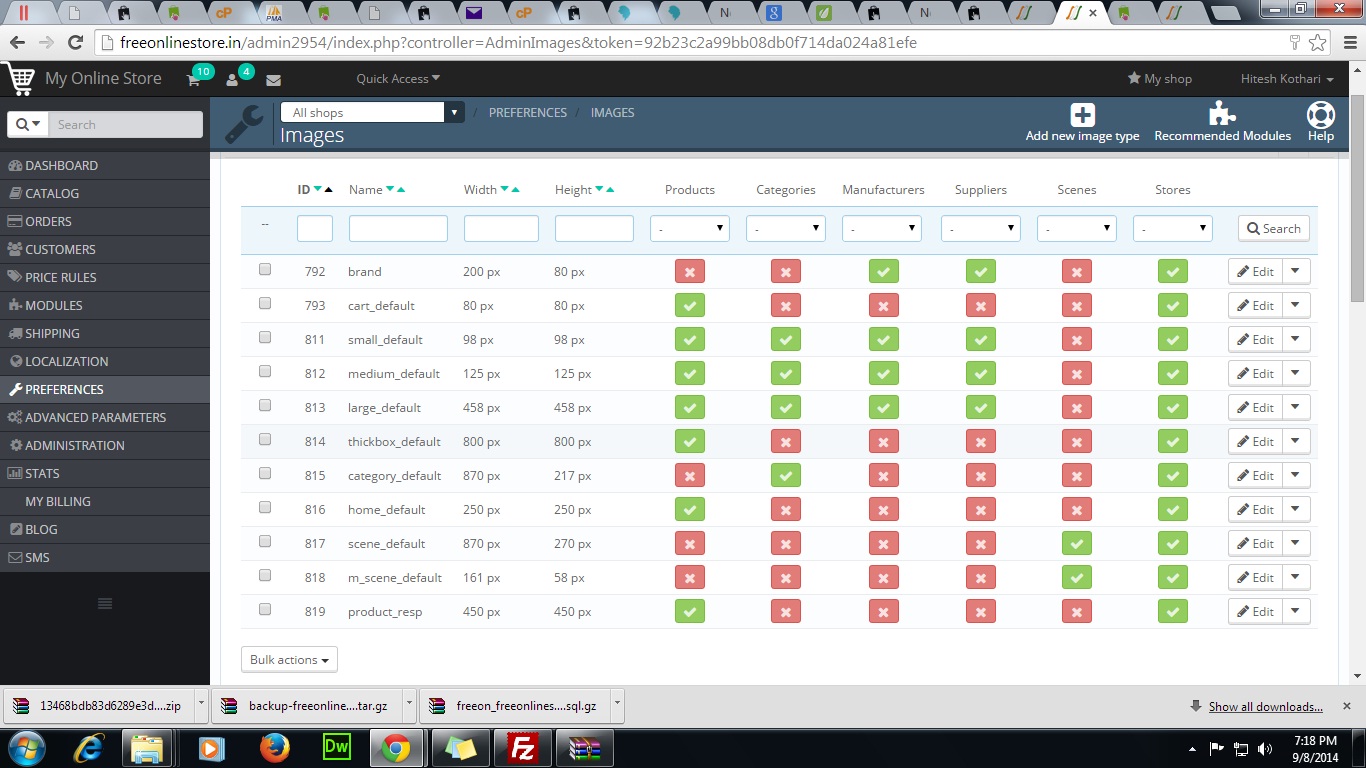Open the All shops dropdown
1366x768 pixels.
point(372,112)
